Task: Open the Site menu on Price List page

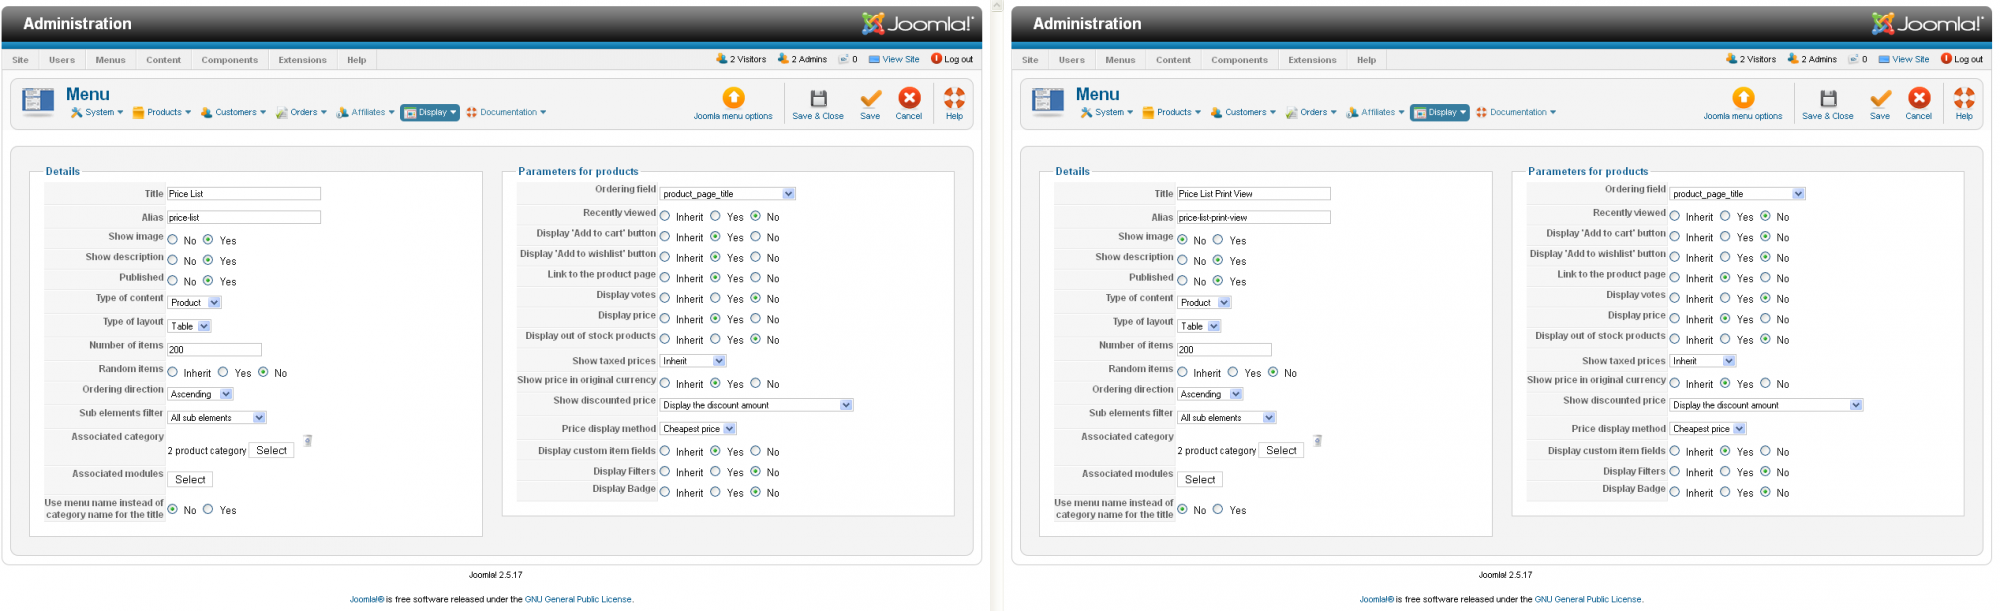Action: click(x=20, y=60)
